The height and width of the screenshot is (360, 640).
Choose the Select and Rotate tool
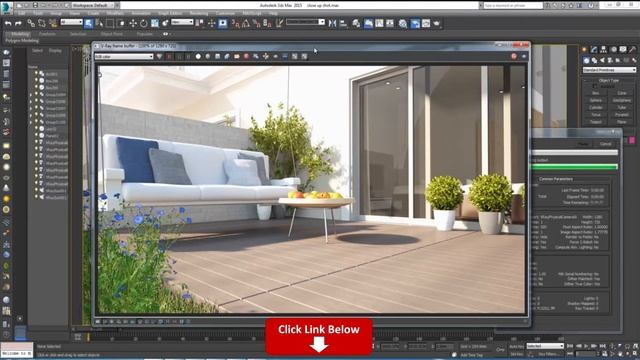pos(144,23)
